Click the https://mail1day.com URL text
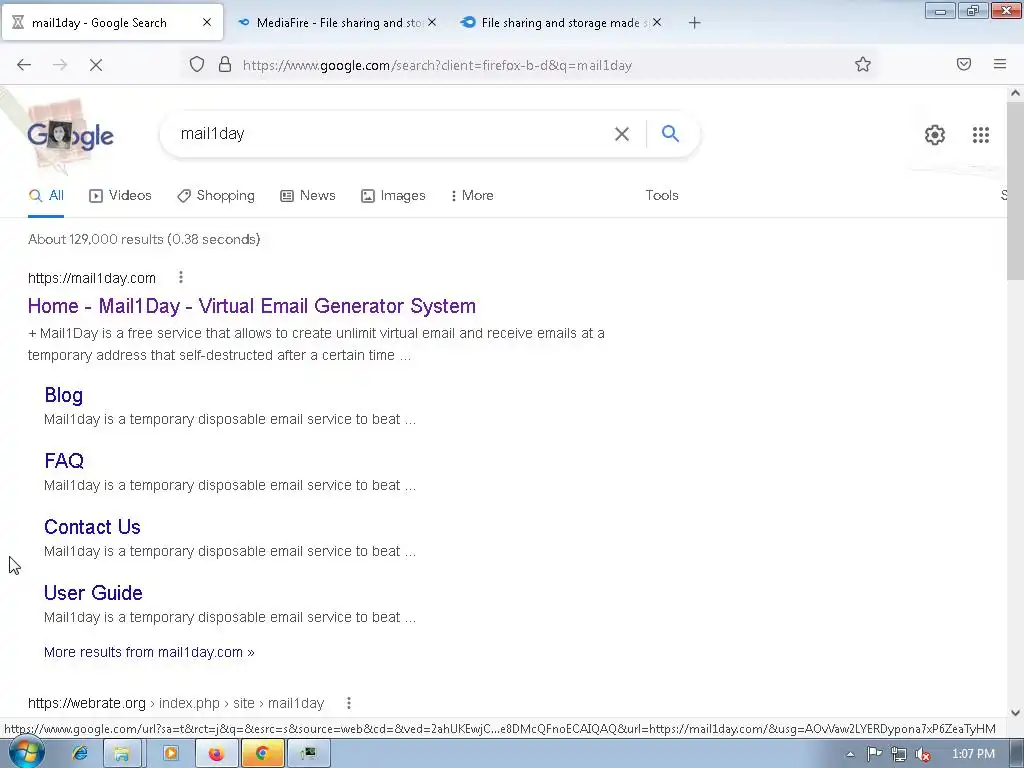The height and width of the screenshot is (768, 1024). pos(91,278)
